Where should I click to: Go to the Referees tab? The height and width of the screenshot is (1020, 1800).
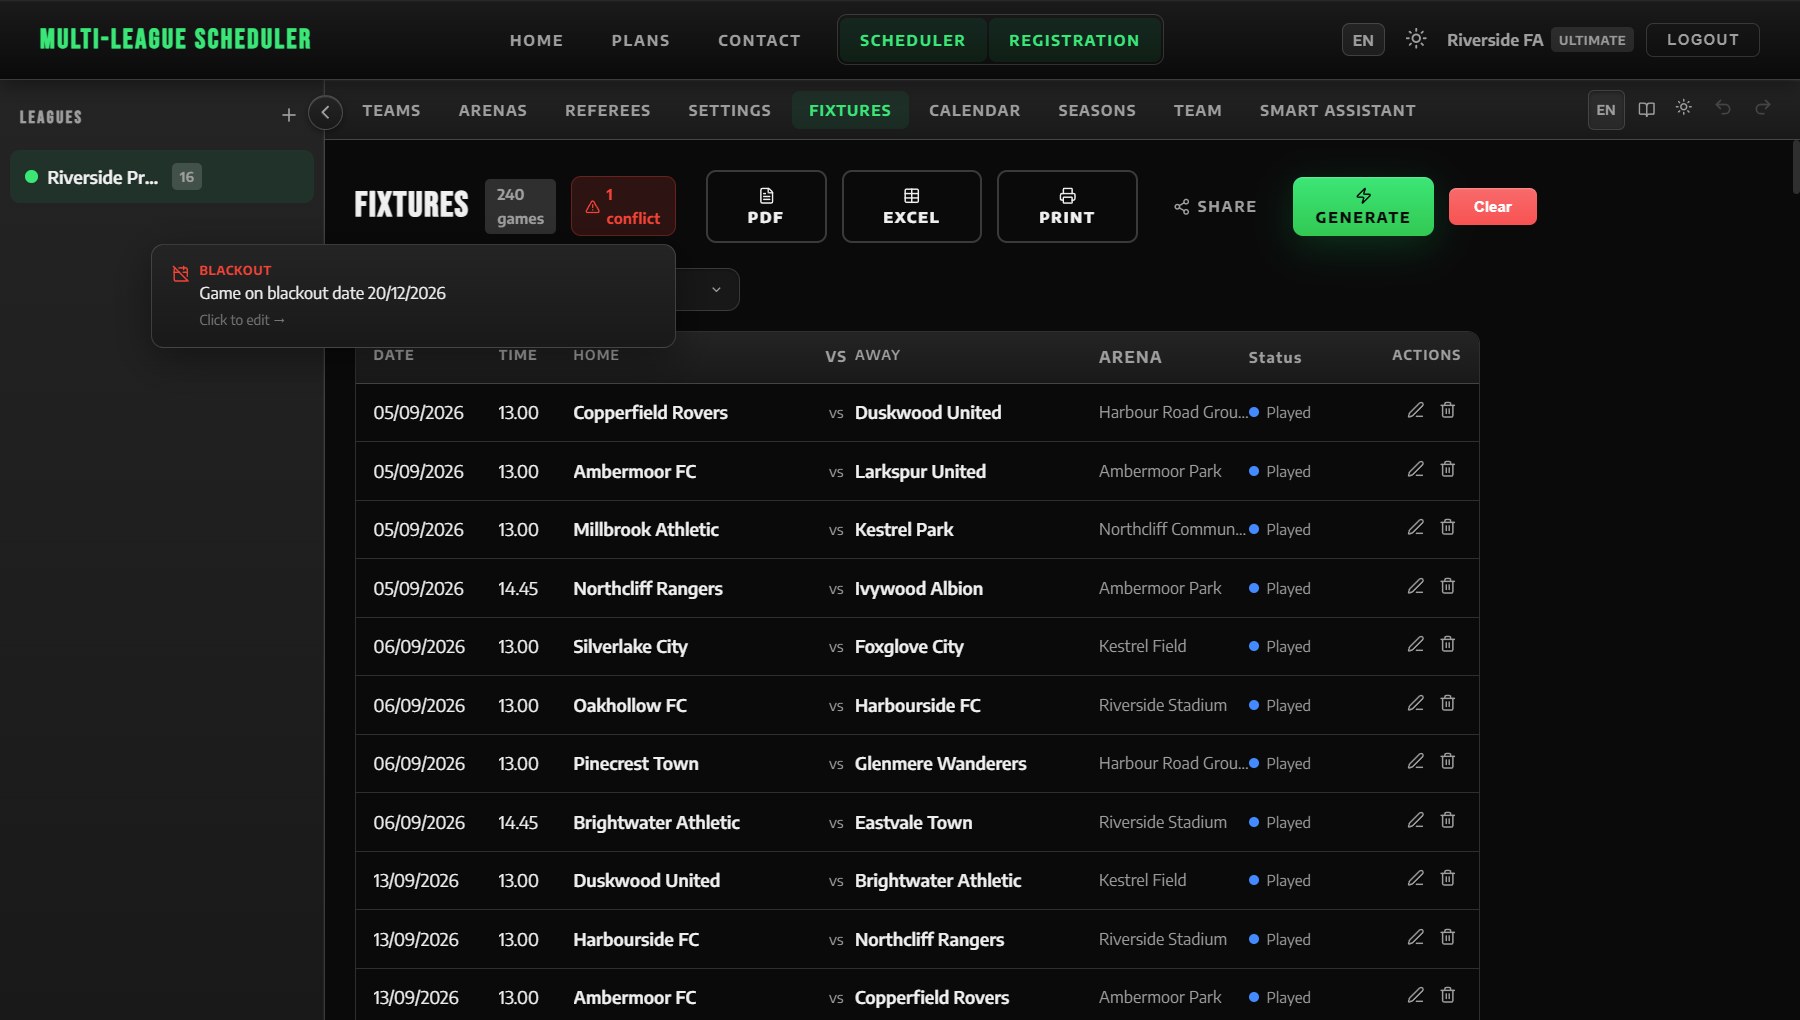(x=607, y=110)
